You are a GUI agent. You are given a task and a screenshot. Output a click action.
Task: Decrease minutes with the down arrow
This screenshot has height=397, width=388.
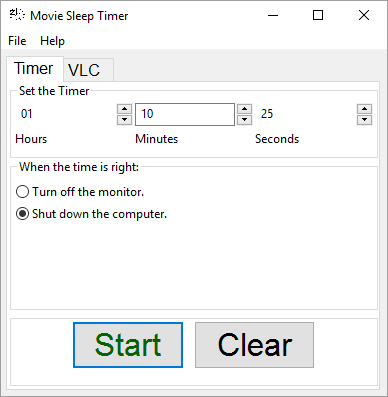pyautogui.click(x=244, y=119)
